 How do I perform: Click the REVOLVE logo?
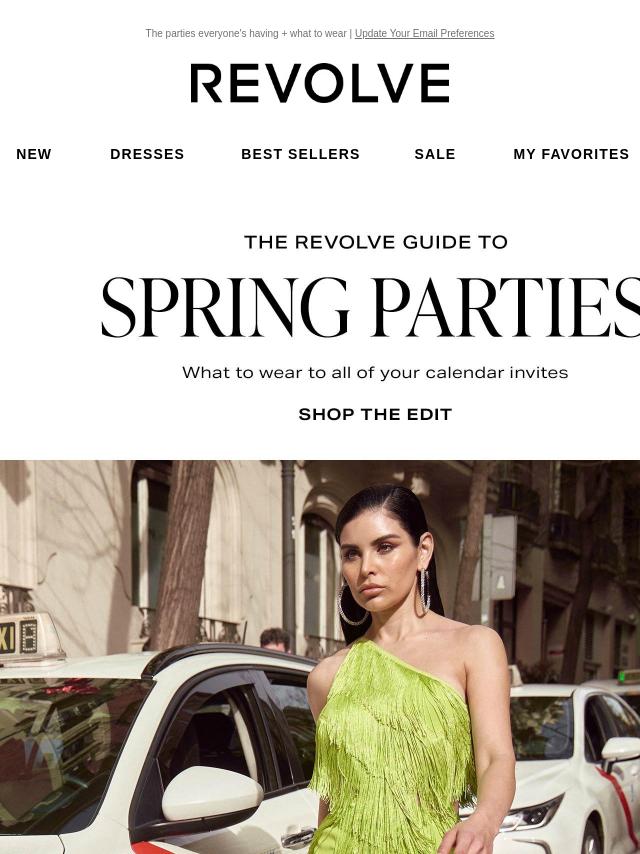[320, 83]
